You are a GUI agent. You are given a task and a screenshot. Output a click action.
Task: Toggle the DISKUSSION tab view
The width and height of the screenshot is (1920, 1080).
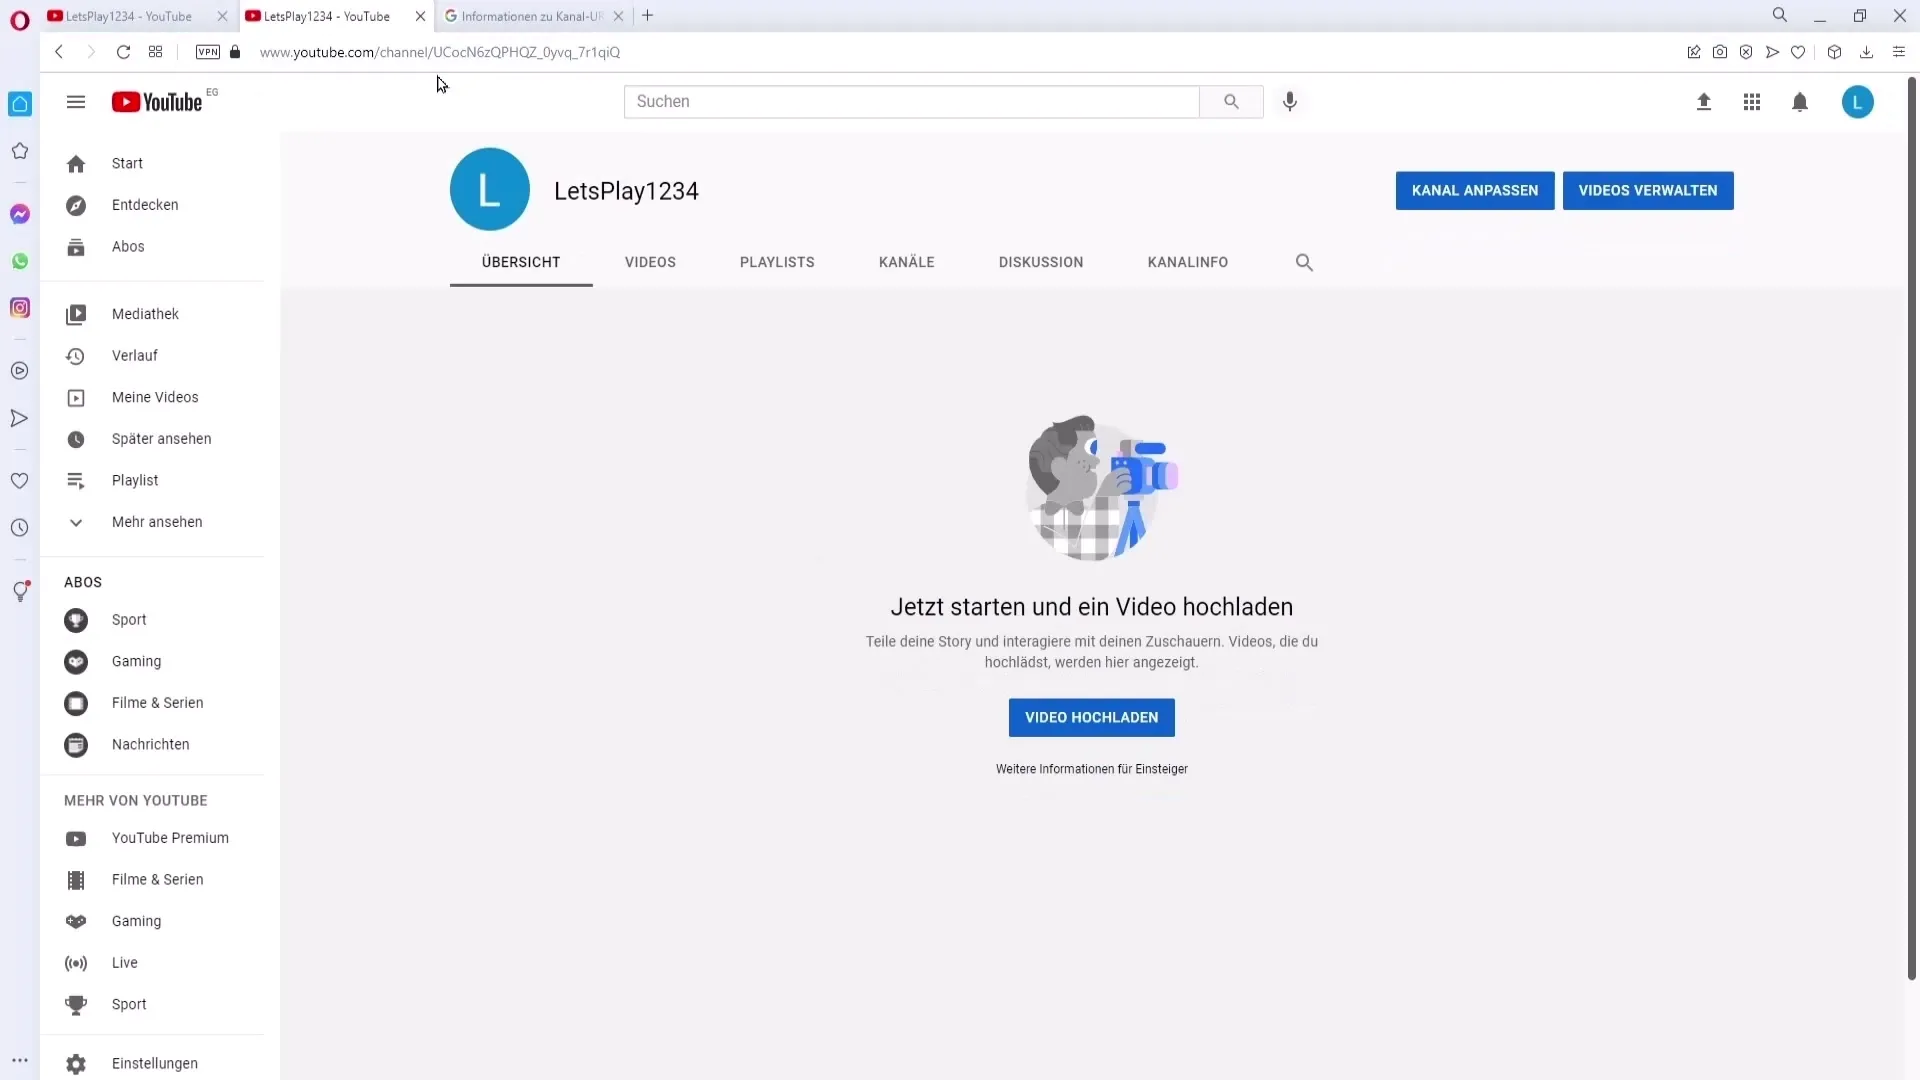1040,261
